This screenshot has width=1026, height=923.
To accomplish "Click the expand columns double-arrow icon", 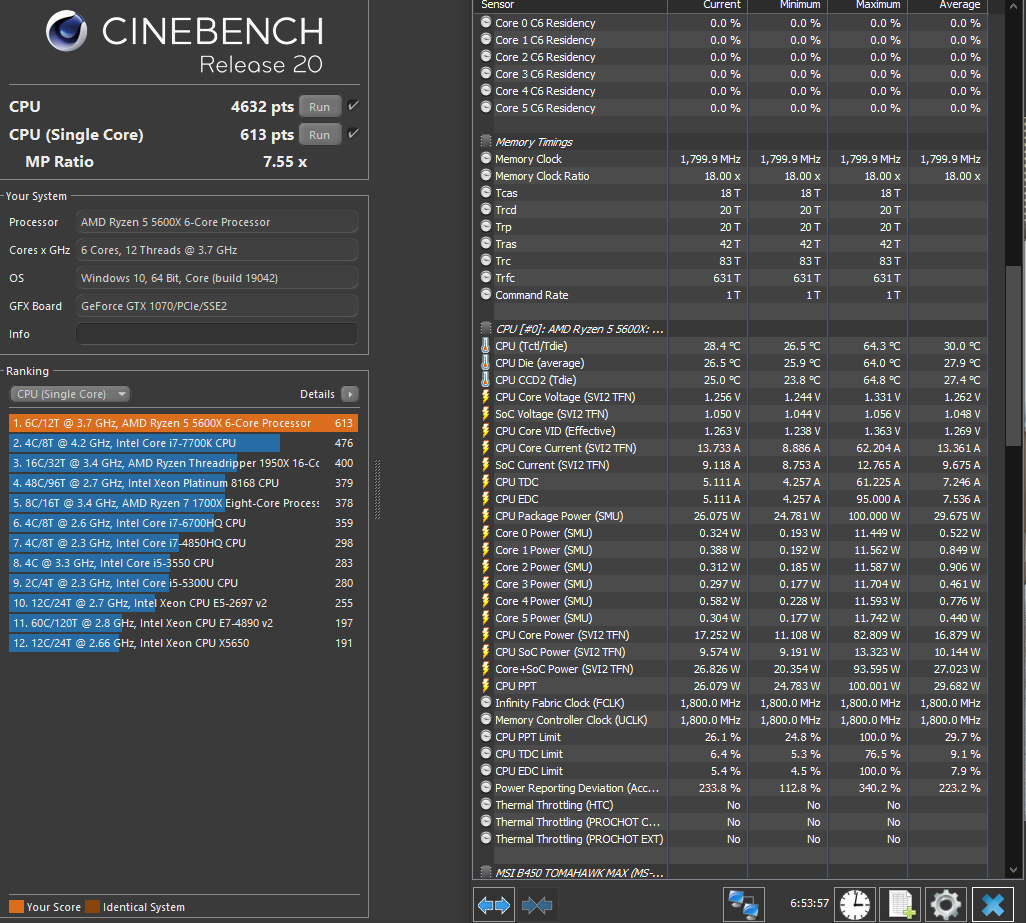I will point(494,904).
